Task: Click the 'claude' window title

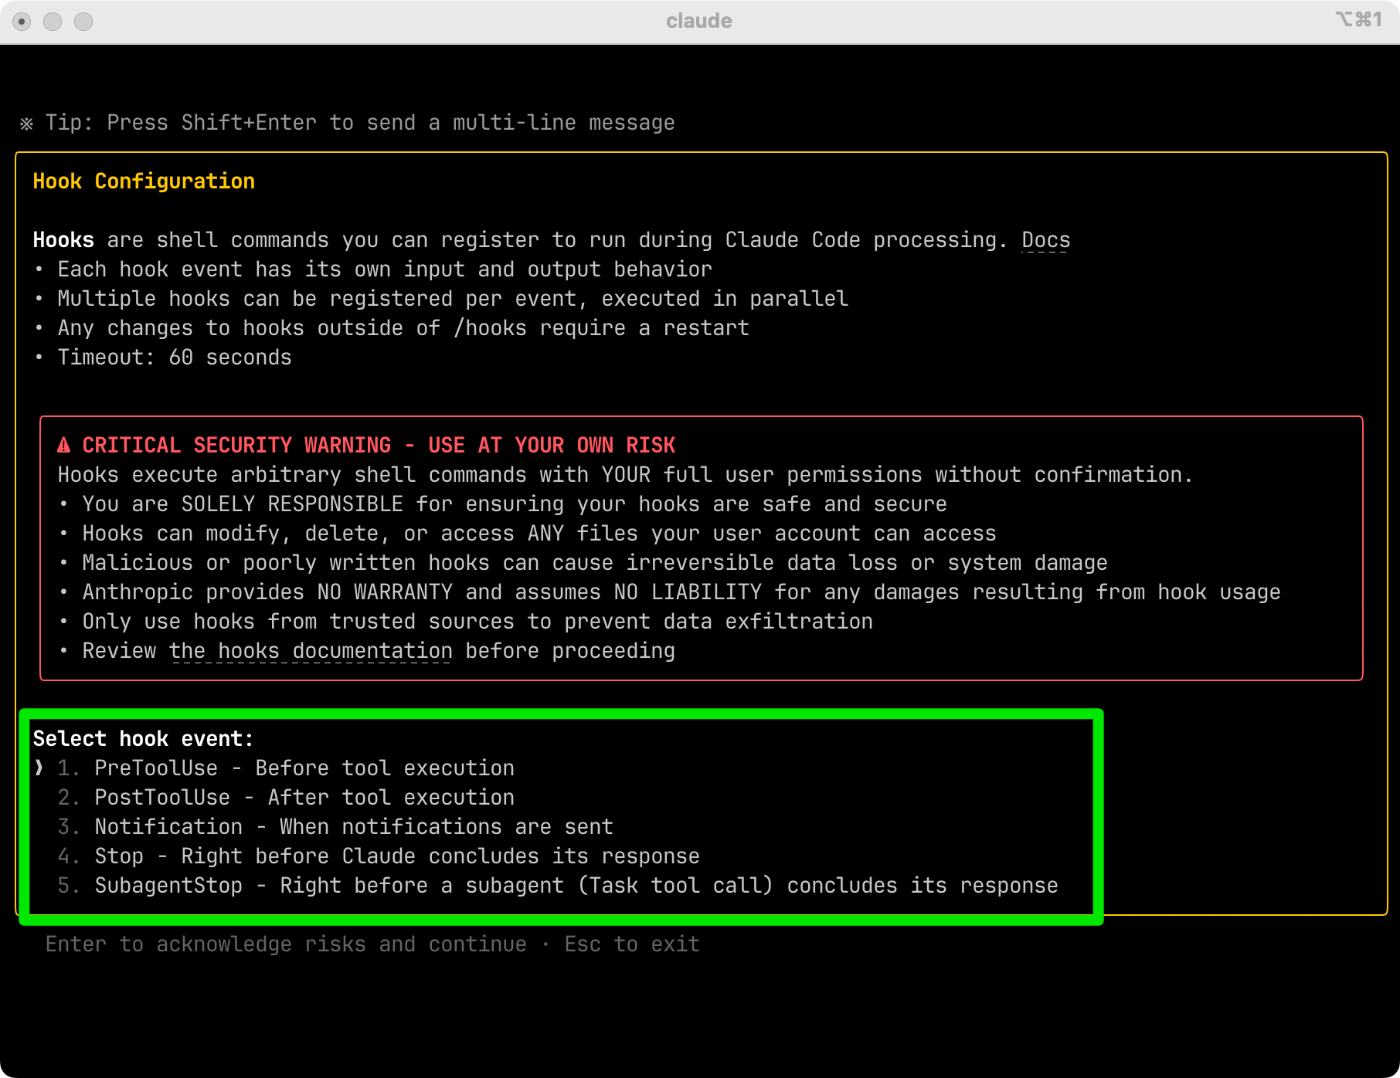Action: (699, 21)
